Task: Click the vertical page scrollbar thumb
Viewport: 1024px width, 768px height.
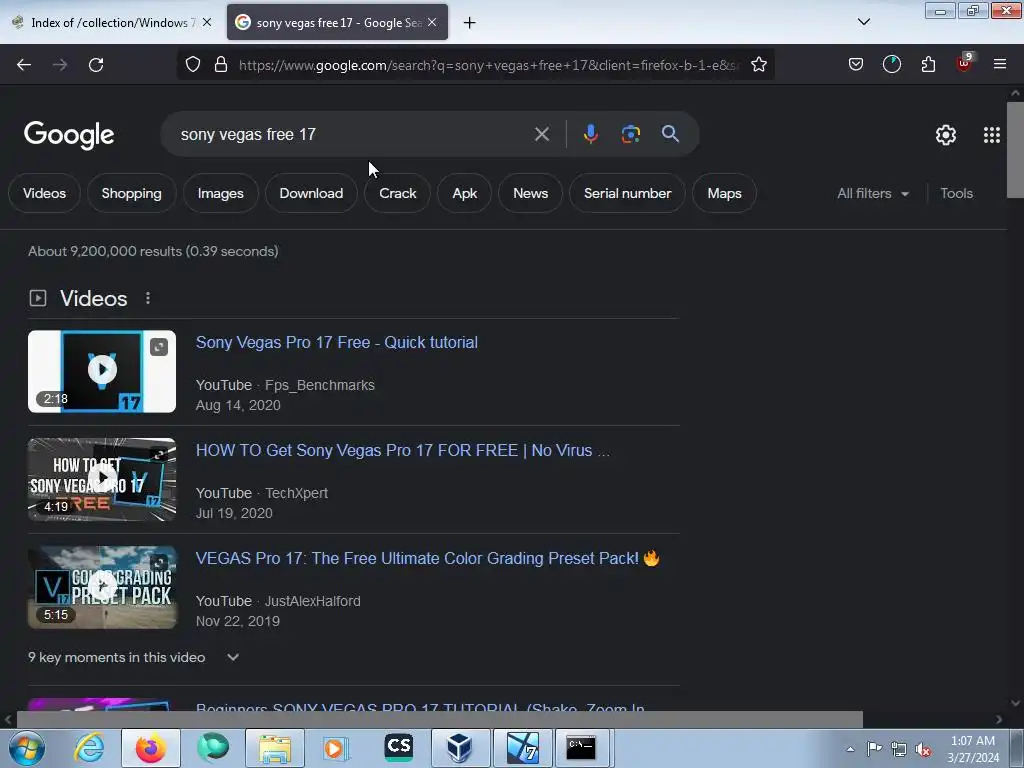Action: coord(1015,150)
